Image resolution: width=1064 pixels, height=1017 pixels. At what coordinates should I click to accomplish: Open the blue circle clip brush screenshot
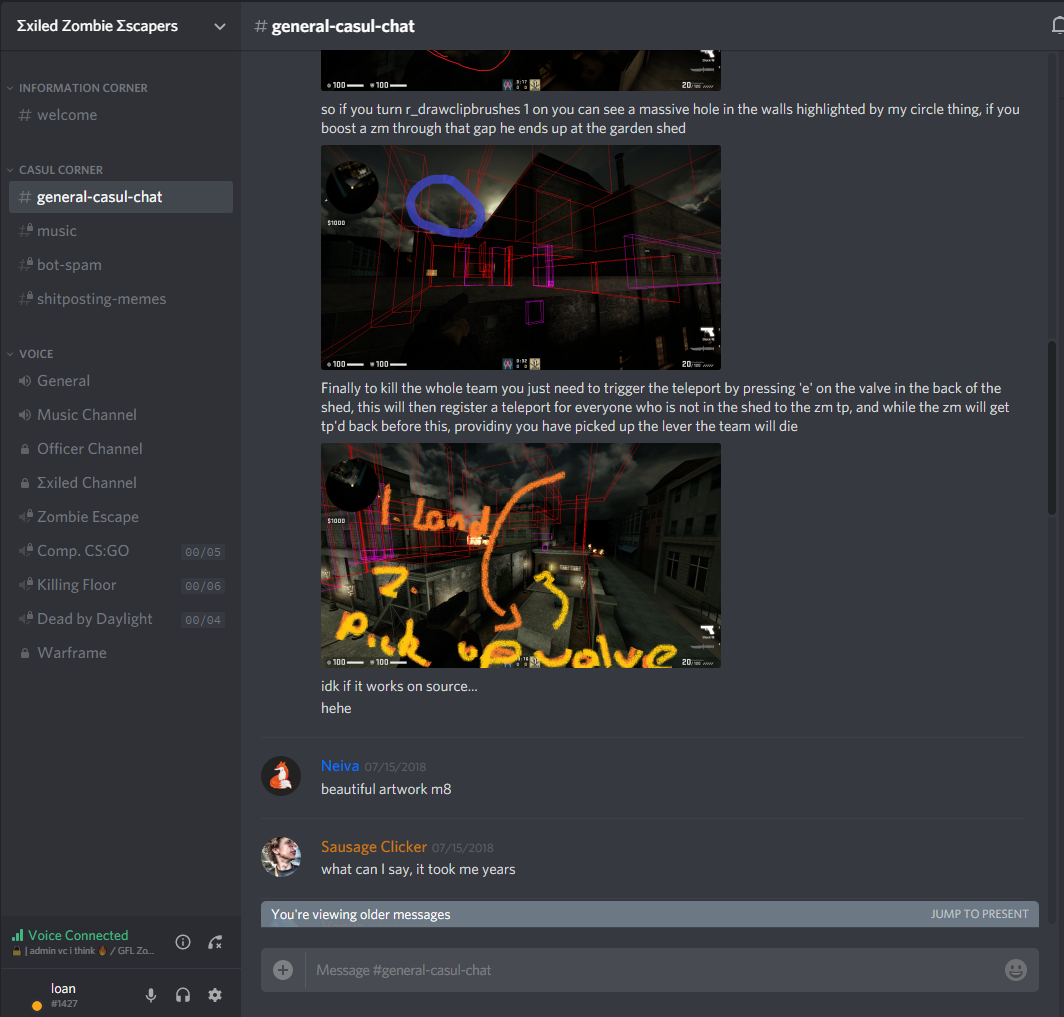pyautogui.click(x=520, y=257)
